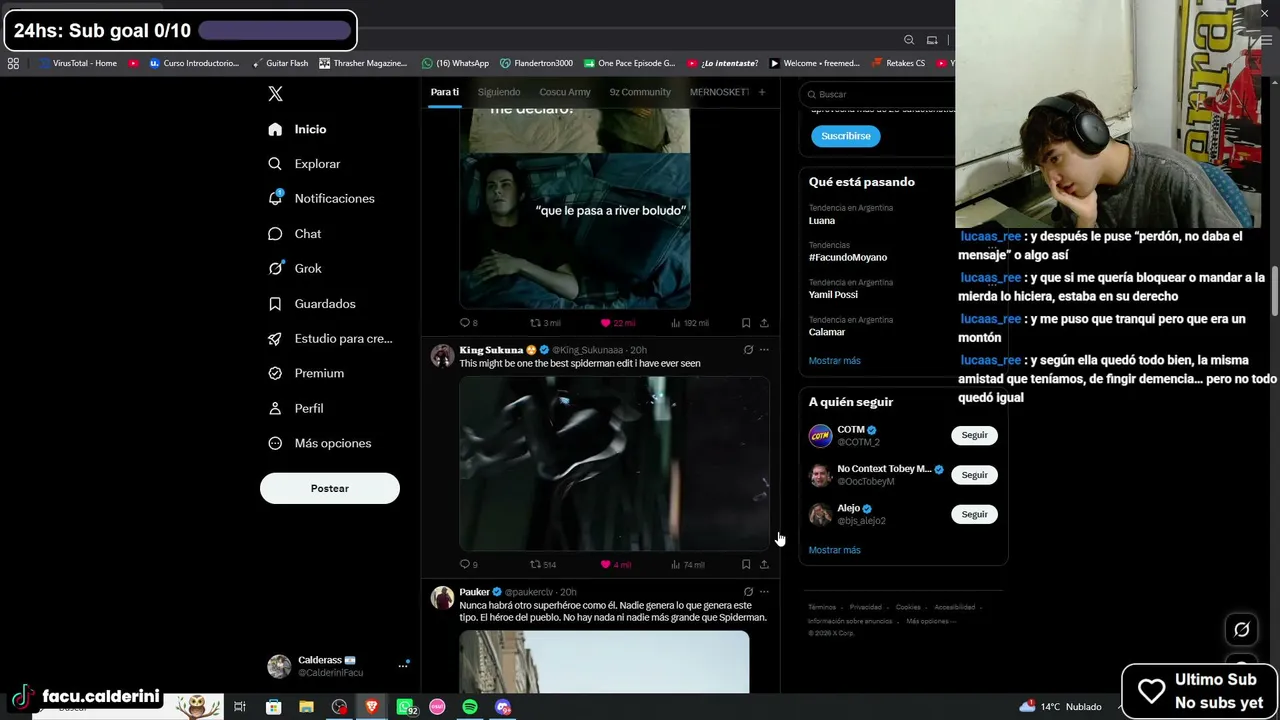Unlike the post with 22 mil likes
The image size is (1280, 720).
tap(617, 323)
